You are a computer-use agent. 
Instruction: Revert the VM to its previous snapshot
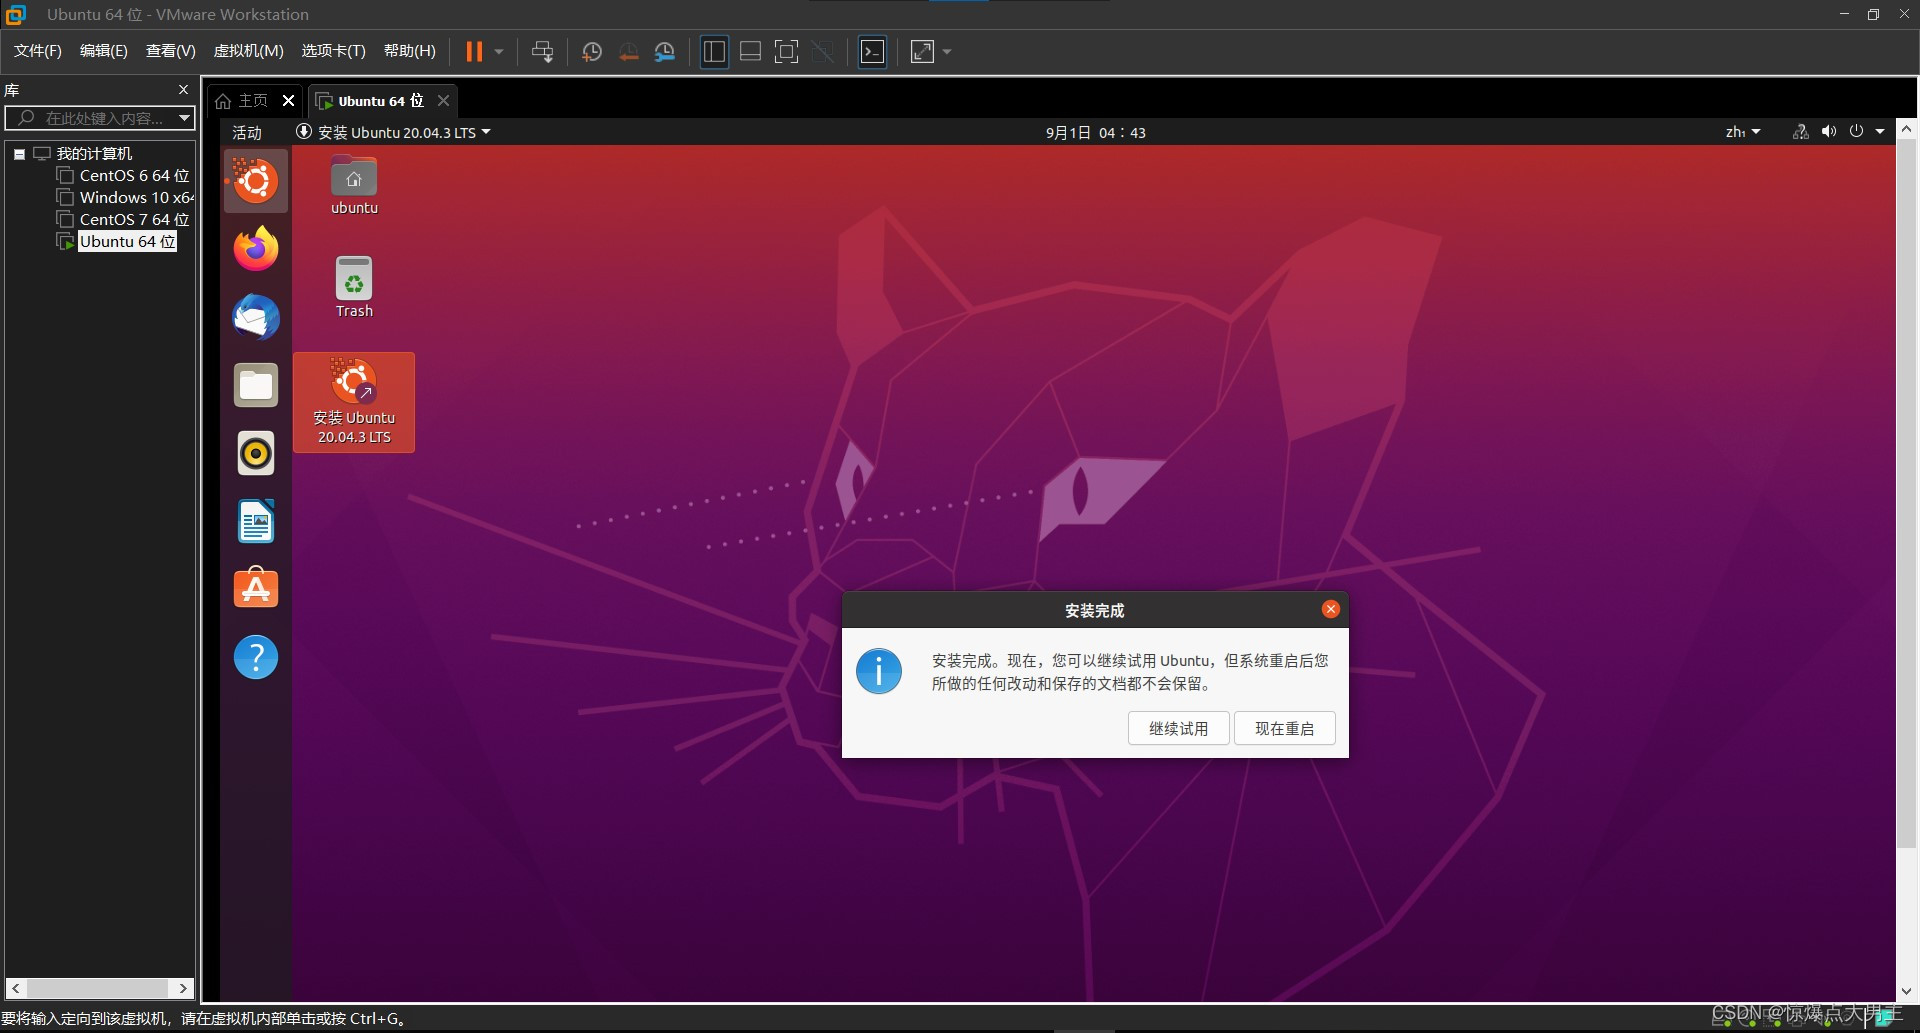628,52
